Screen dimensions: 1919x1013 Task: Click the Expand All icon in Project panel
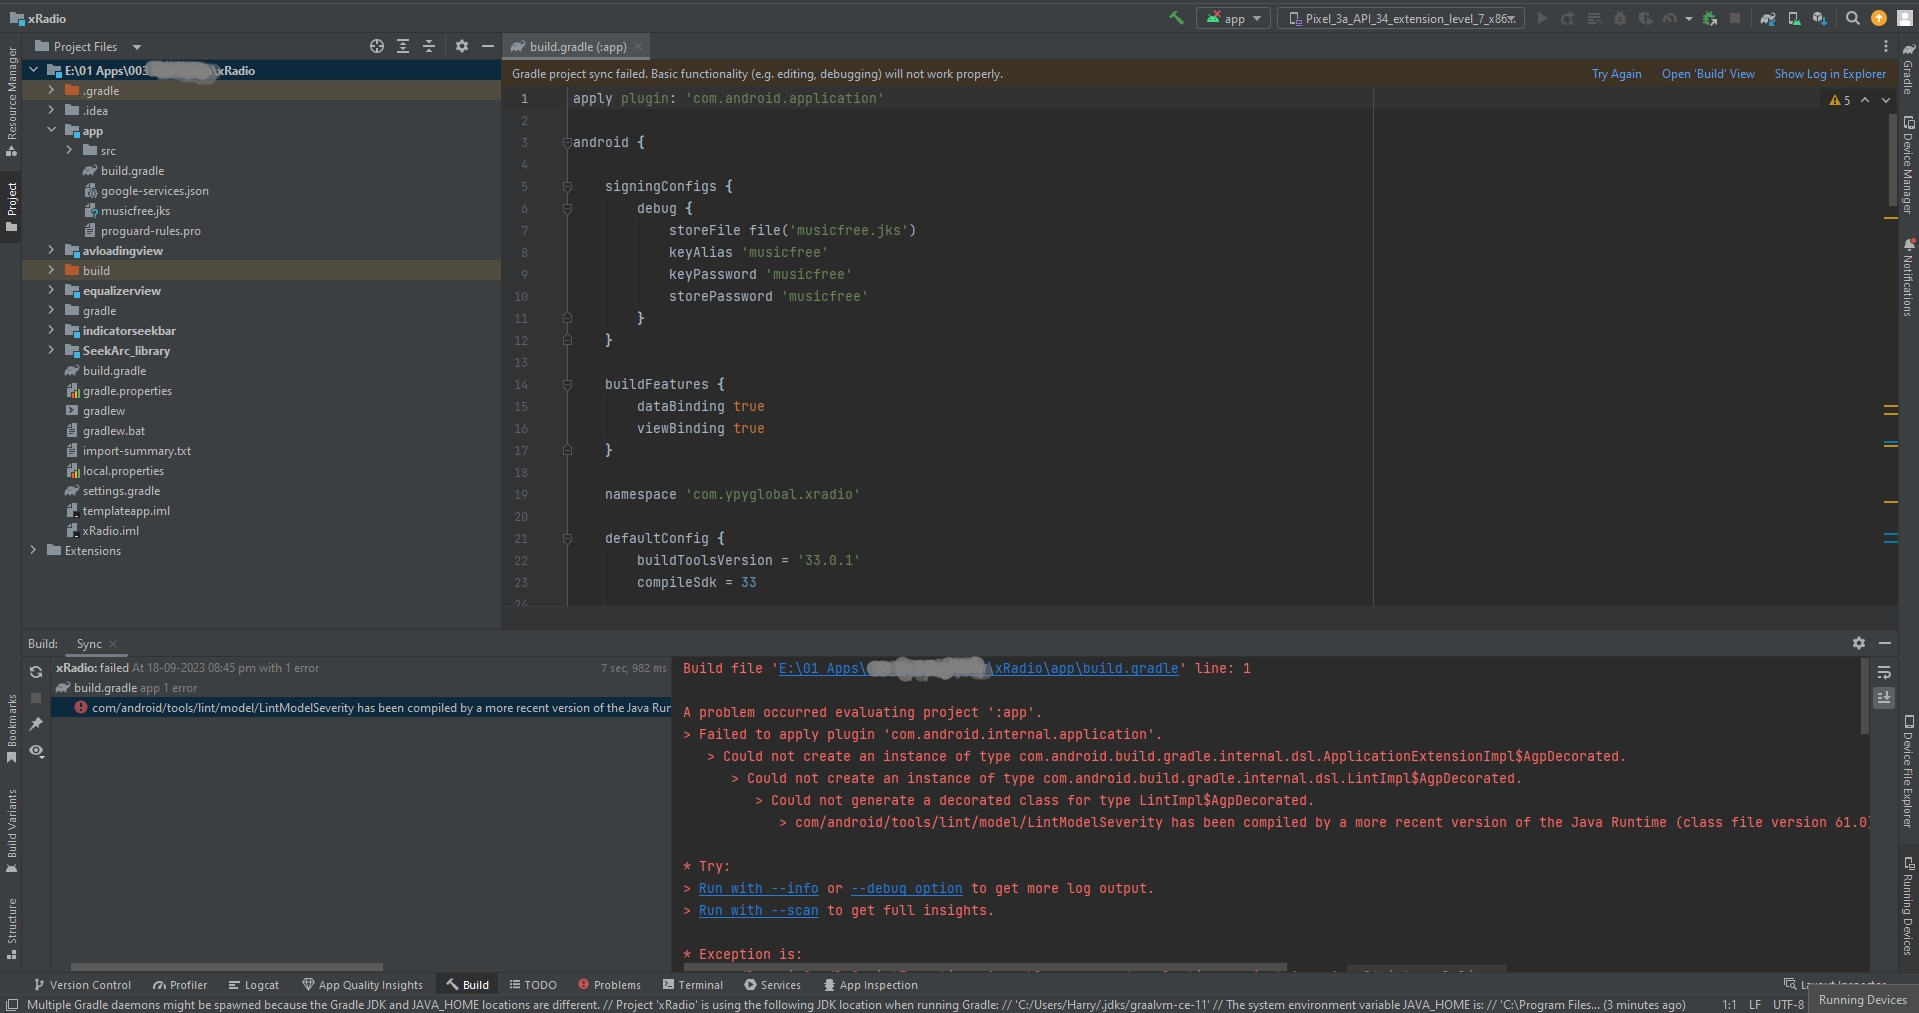tap(403, 46)
